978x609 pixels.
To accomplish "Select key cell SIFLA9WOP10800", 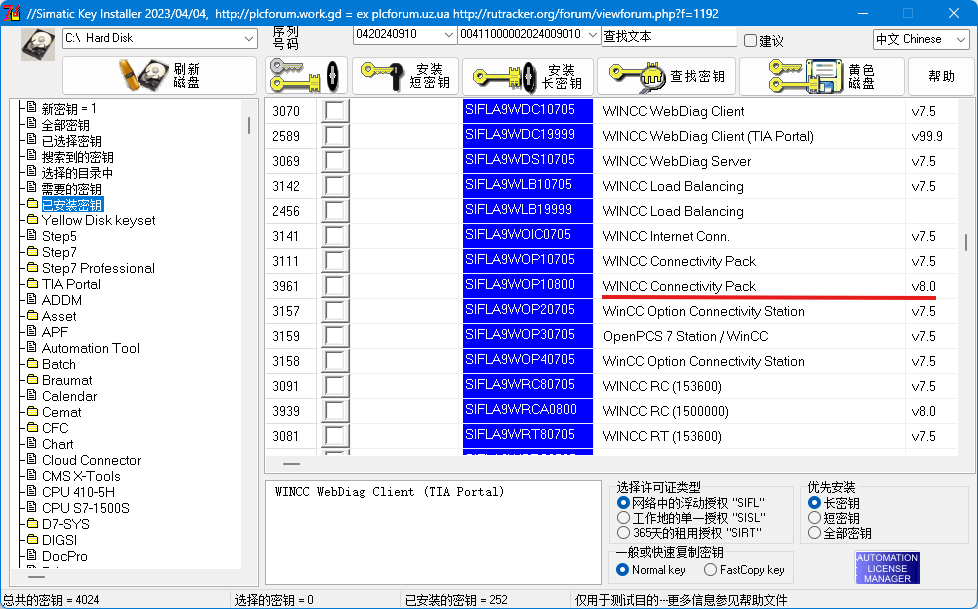I will click(528, 285).
